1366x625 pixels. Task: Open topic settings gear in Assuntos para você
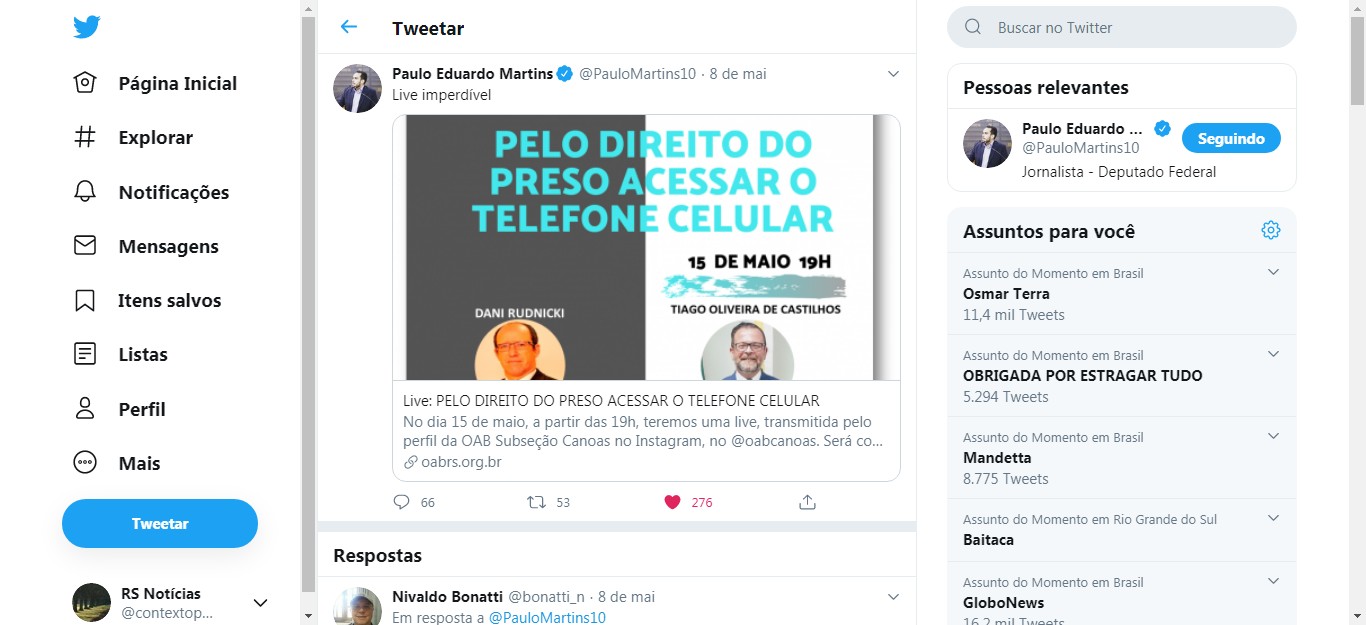click(x=1271, y=230)
